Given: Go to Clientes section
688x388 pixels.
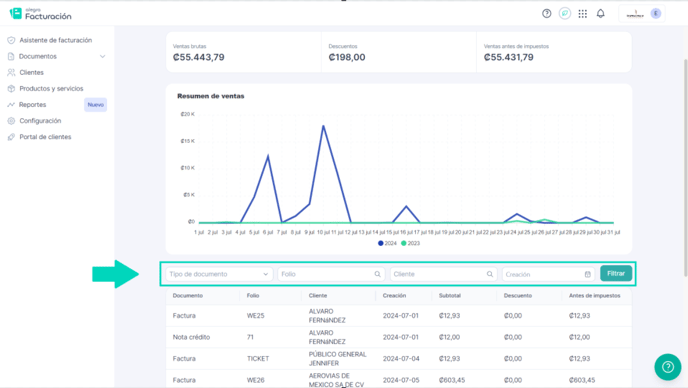Looking at the screenshot, I should click(x=31, y=72).
